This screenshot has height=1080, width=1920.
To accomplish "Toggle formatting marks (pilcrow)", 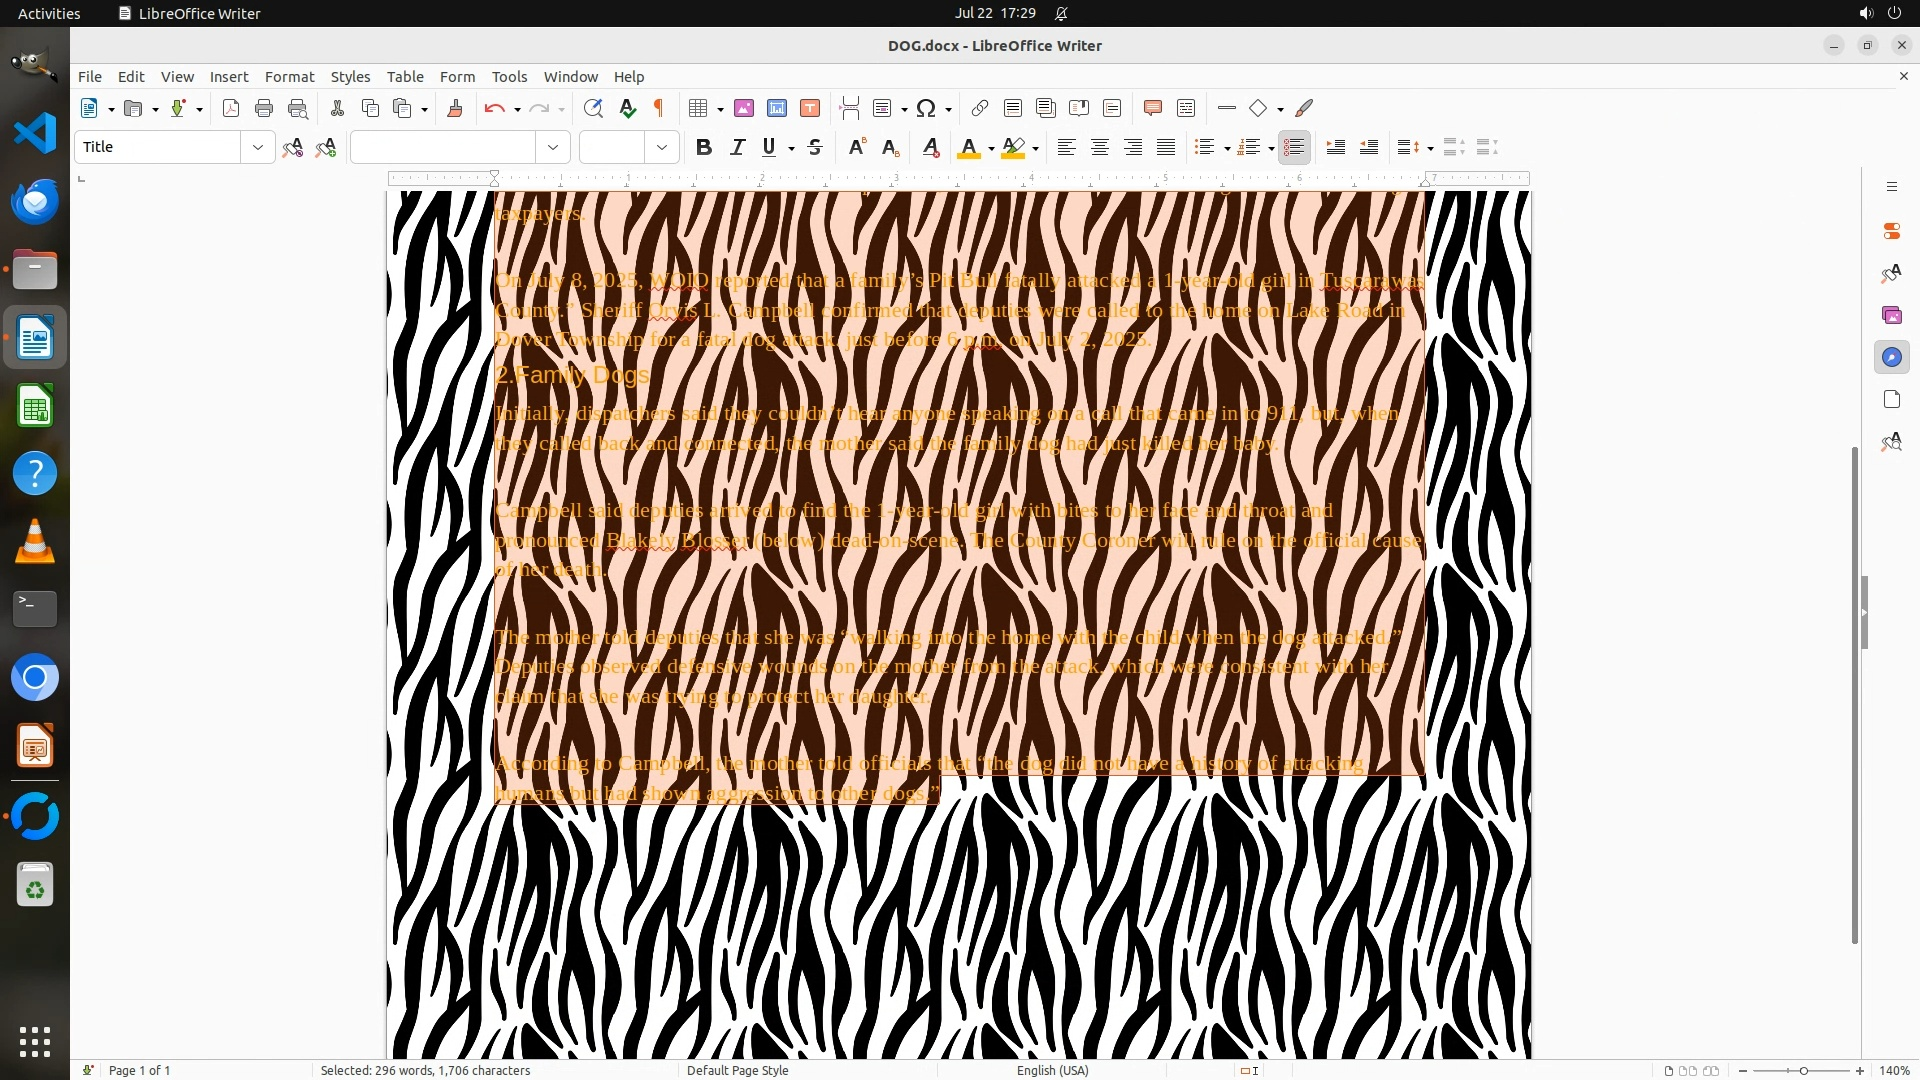I will point(659,108).
